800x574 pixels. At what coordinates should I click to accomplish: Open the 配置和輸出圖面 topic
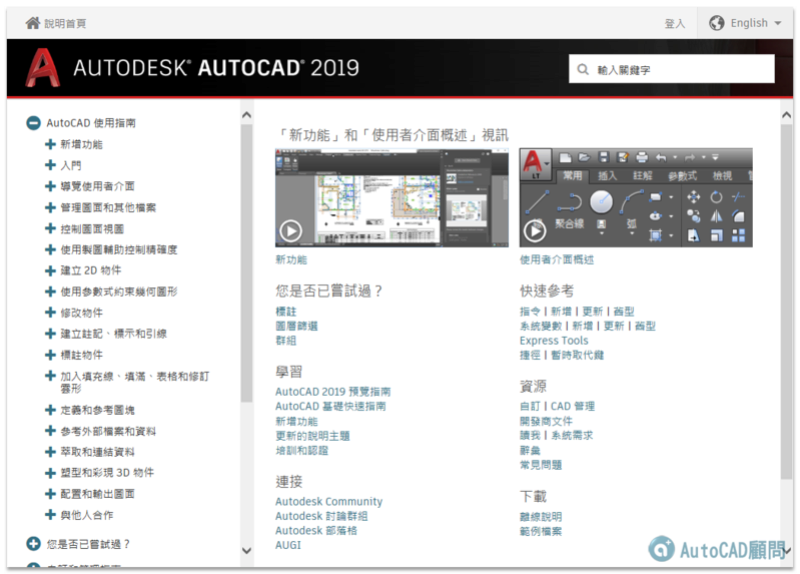pyautogui.click(x=97, y=494)
